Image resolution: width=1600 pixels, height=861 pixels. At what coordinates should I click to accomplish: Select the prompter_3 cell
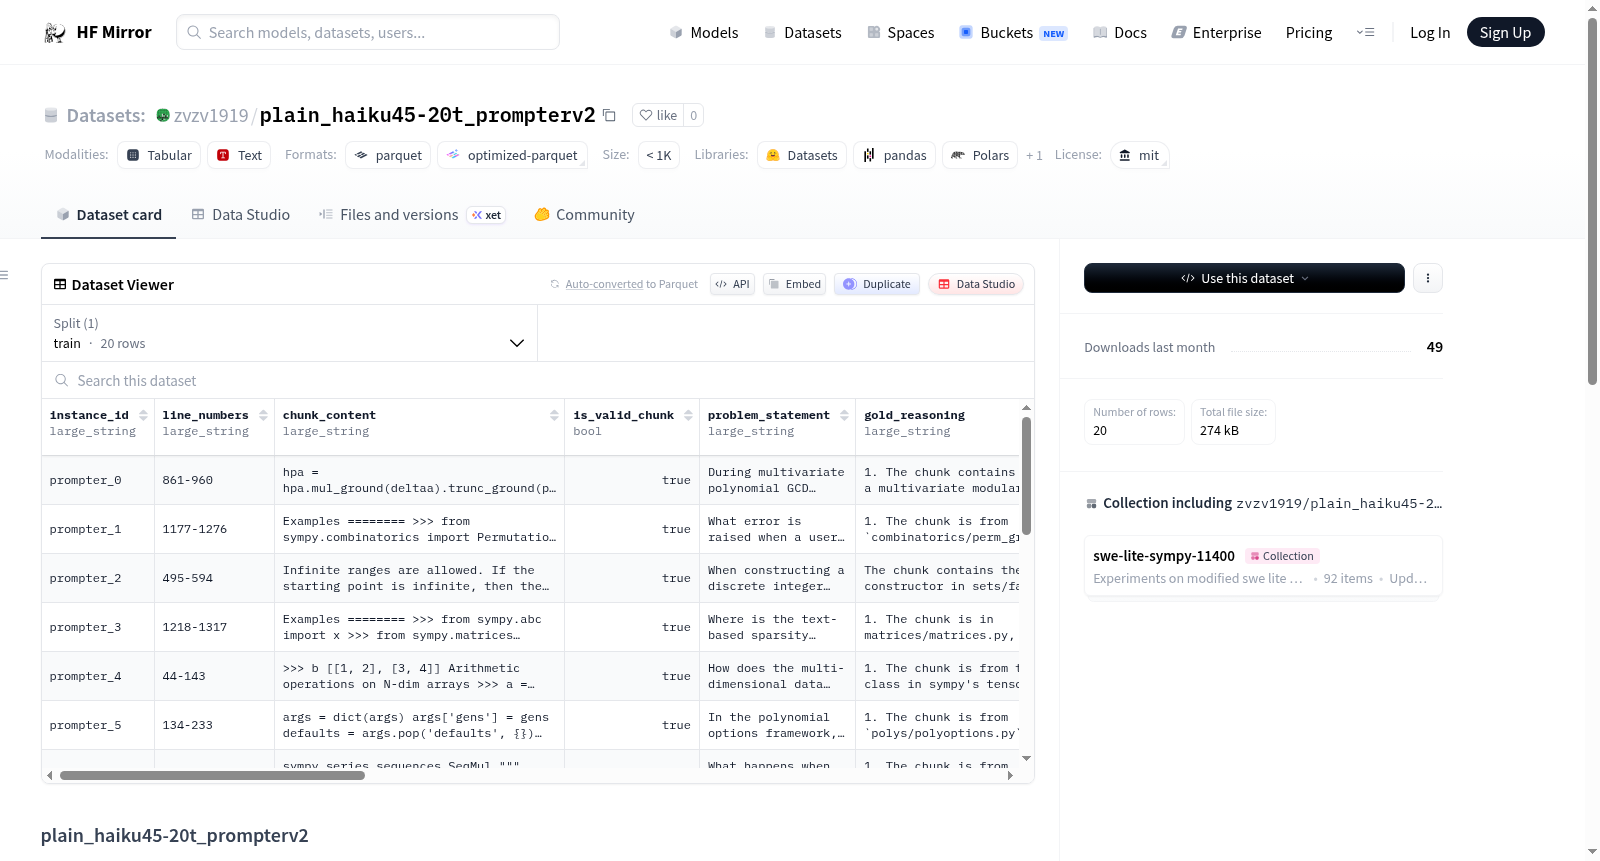tap(98, 627)
